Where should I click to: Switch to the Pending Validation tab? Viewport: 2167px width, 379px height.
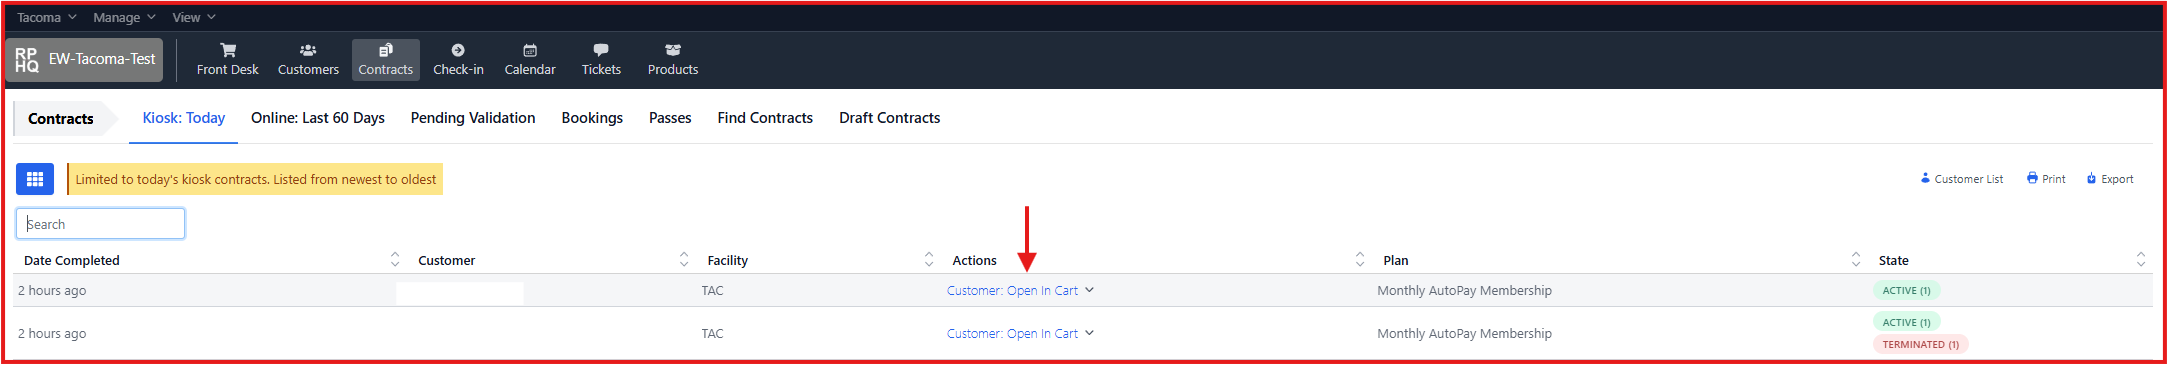473,118
